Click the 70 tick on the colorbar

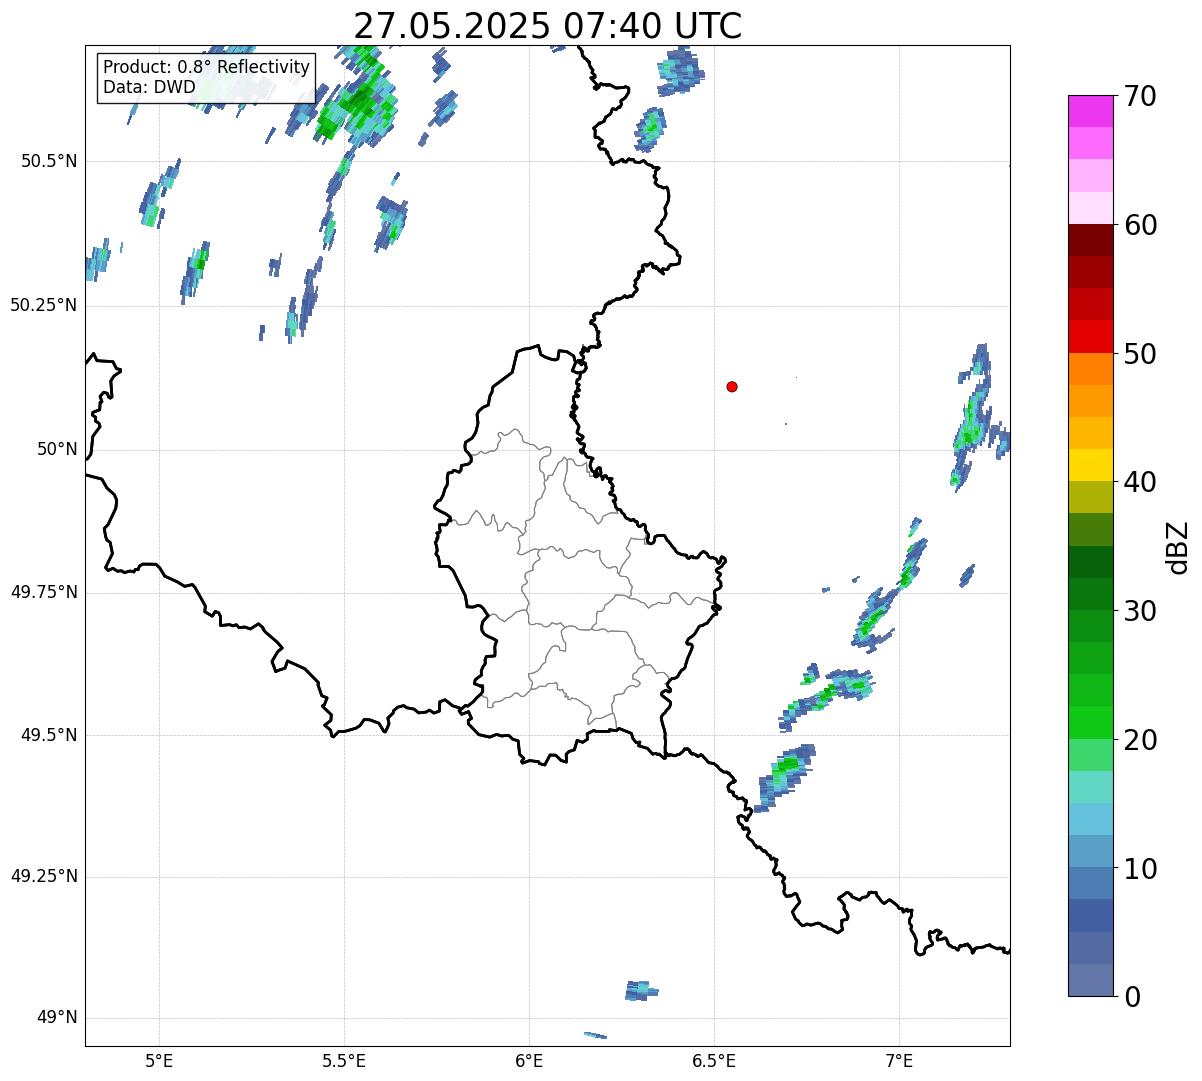[1141, 97]
